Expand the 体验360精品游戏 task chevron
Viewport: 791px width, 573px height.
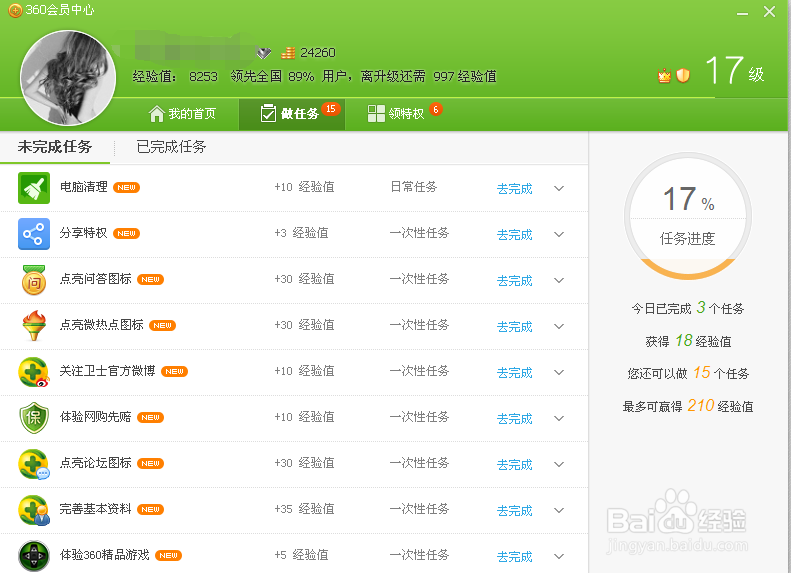[x=559, y=556]
